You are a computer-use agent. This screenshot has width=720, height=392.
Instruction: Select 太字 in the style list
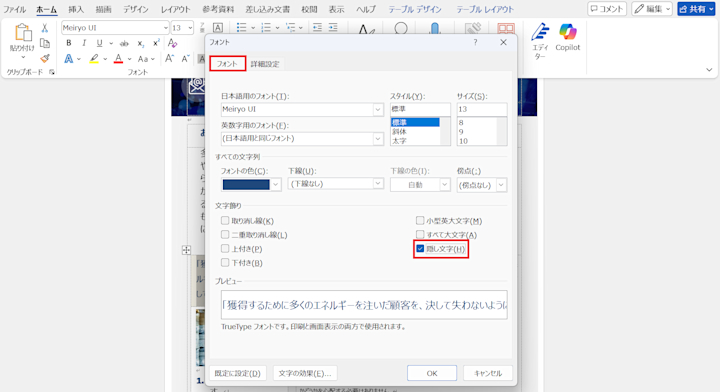tap(399, 141)
